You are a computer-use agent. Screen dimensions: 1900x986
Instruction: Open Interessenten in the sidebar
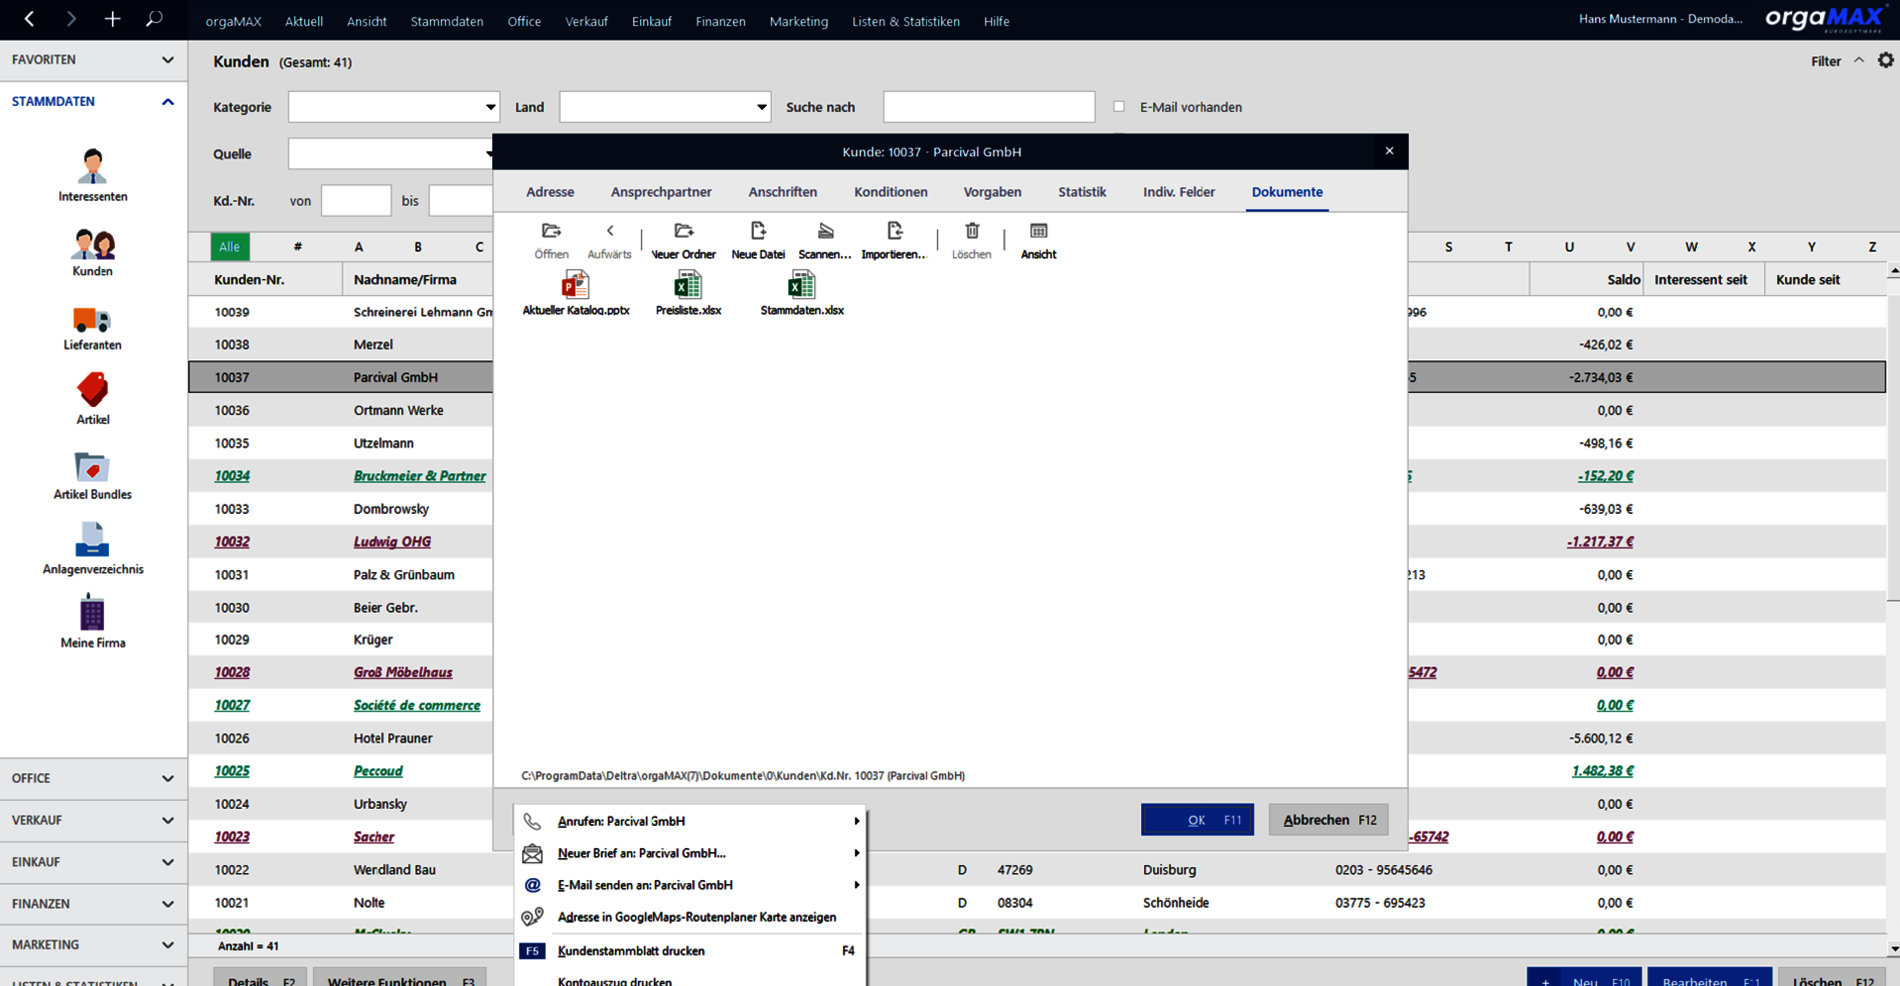[93, 175]
